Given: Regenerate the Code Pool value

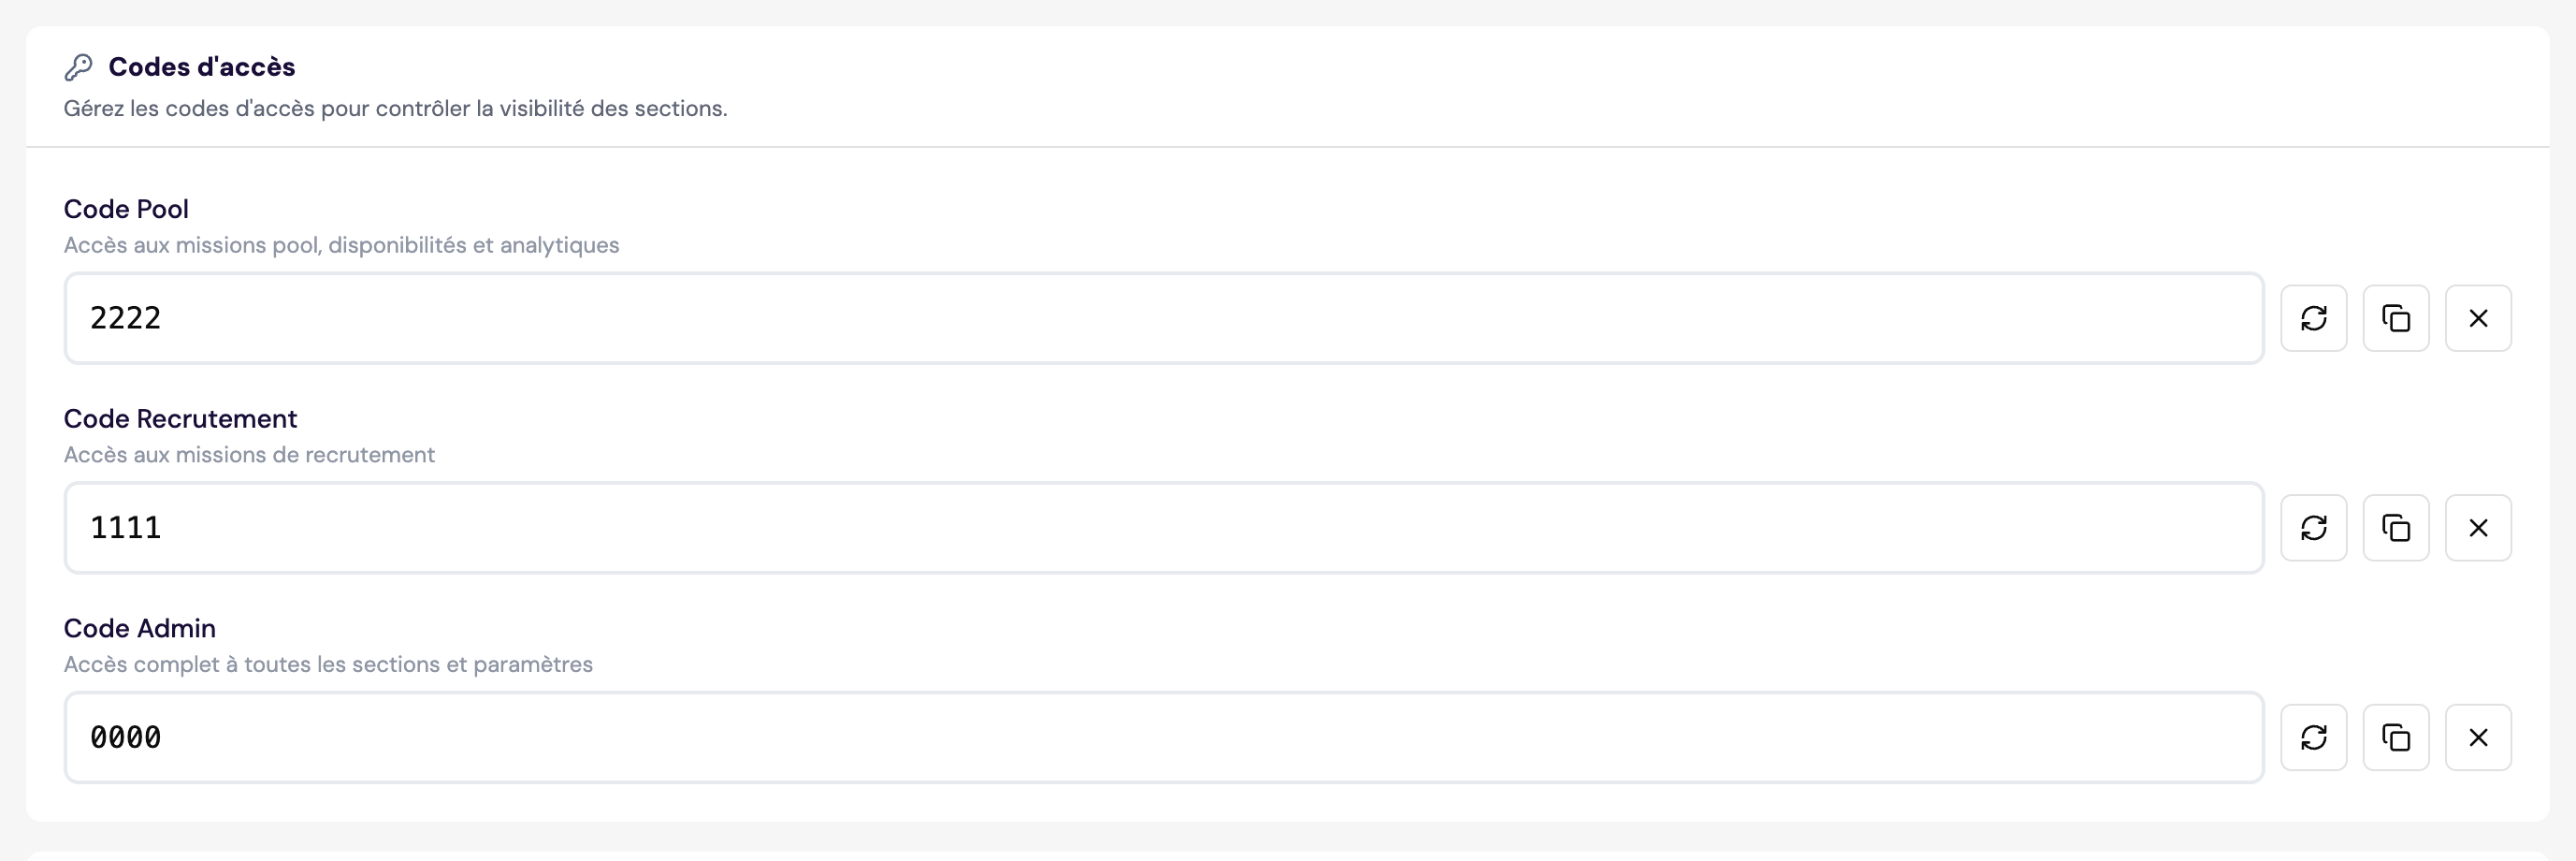Looking at the screenshot, I should 2313,318.
